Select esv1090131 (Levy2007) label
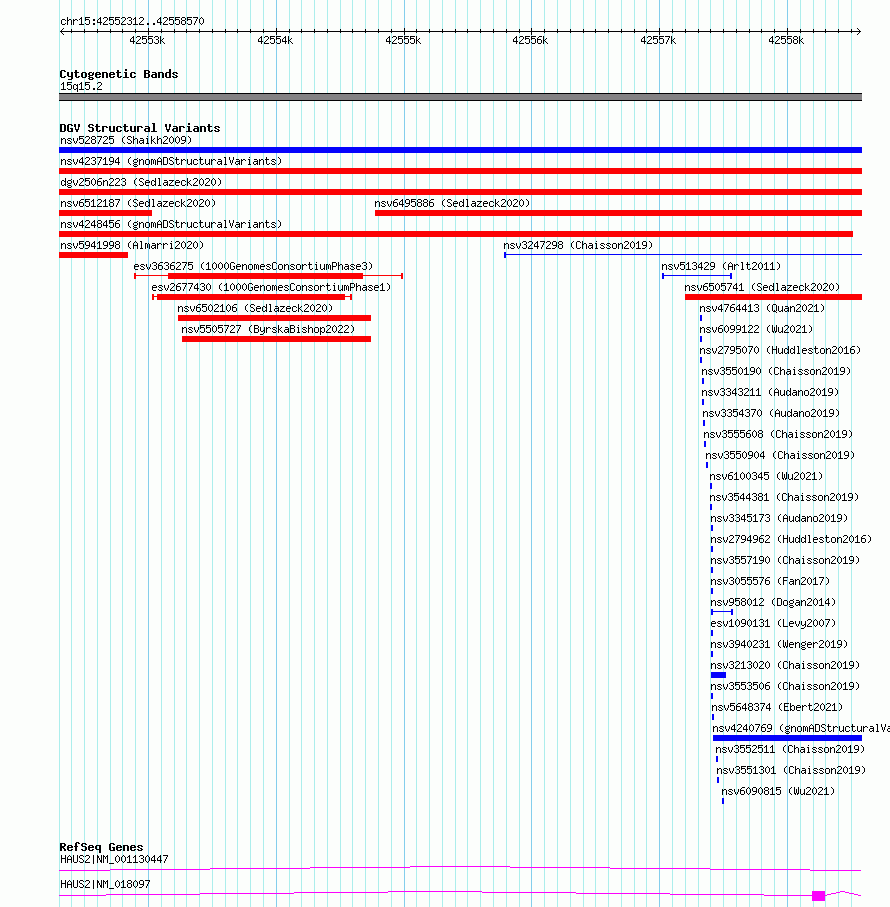 coord(773,624)
